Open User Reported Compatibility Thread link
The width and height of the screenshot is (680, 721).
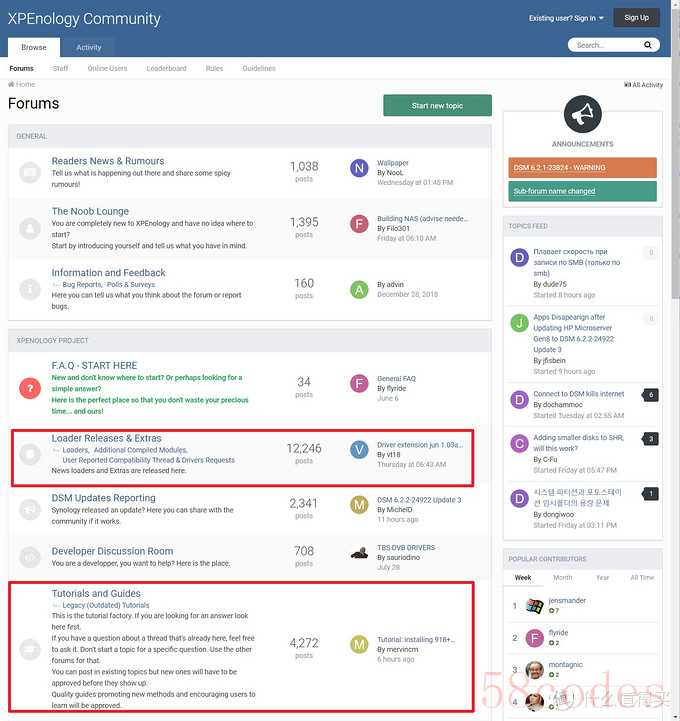(x=149, y=460)
